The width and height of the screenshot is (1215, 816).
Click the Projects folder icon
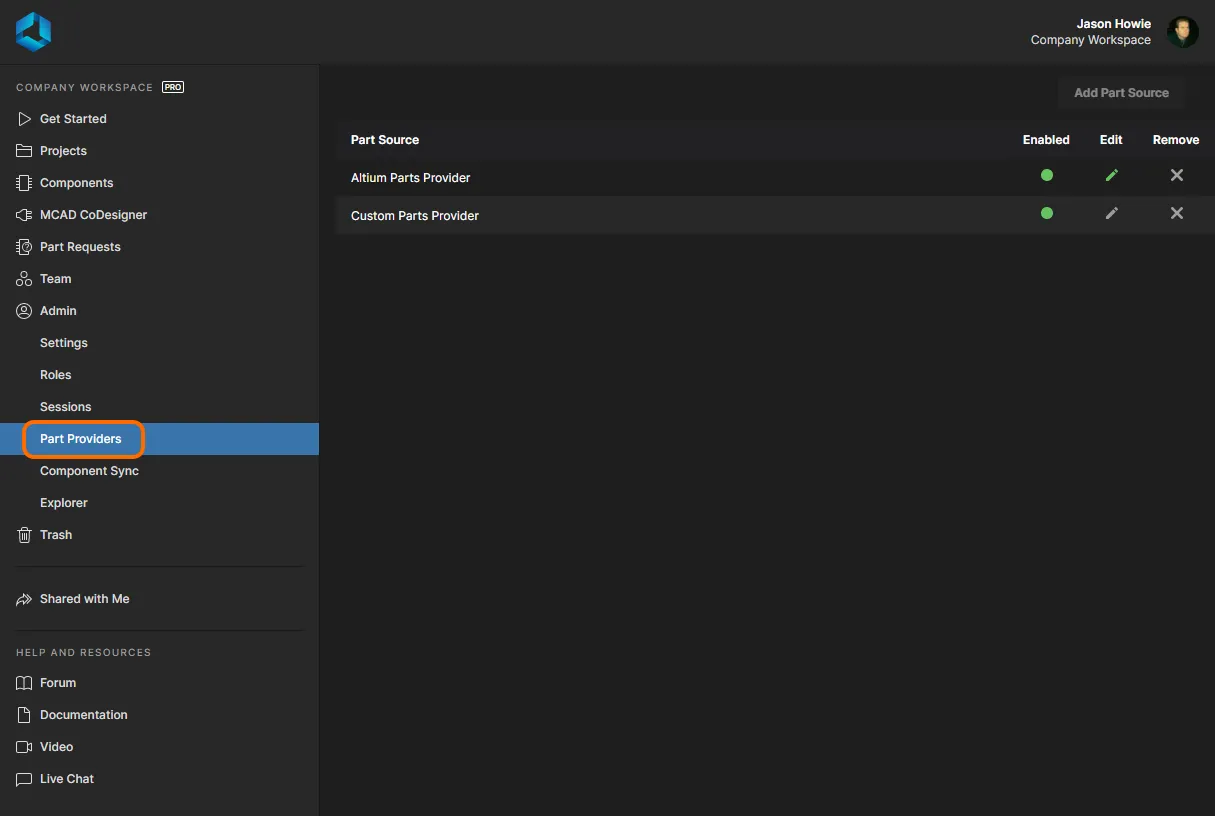[24, 151]
